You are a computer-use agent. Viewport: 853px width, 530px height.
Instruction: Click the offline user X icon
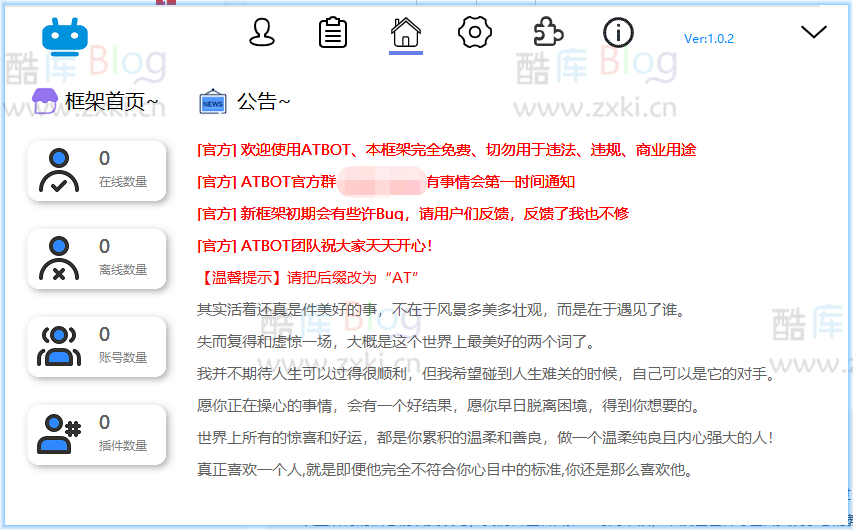[59, 258]
